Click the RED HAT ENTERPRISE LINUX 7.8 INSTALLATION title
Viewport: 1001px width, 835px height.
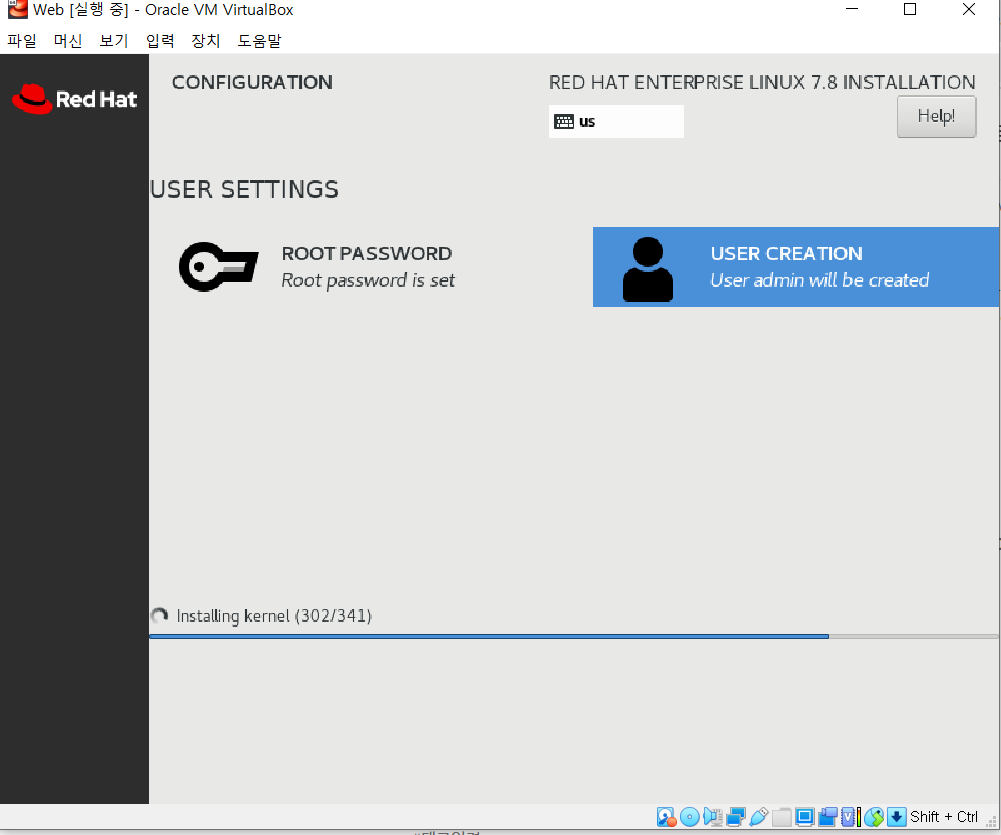[x=762, y=82]
